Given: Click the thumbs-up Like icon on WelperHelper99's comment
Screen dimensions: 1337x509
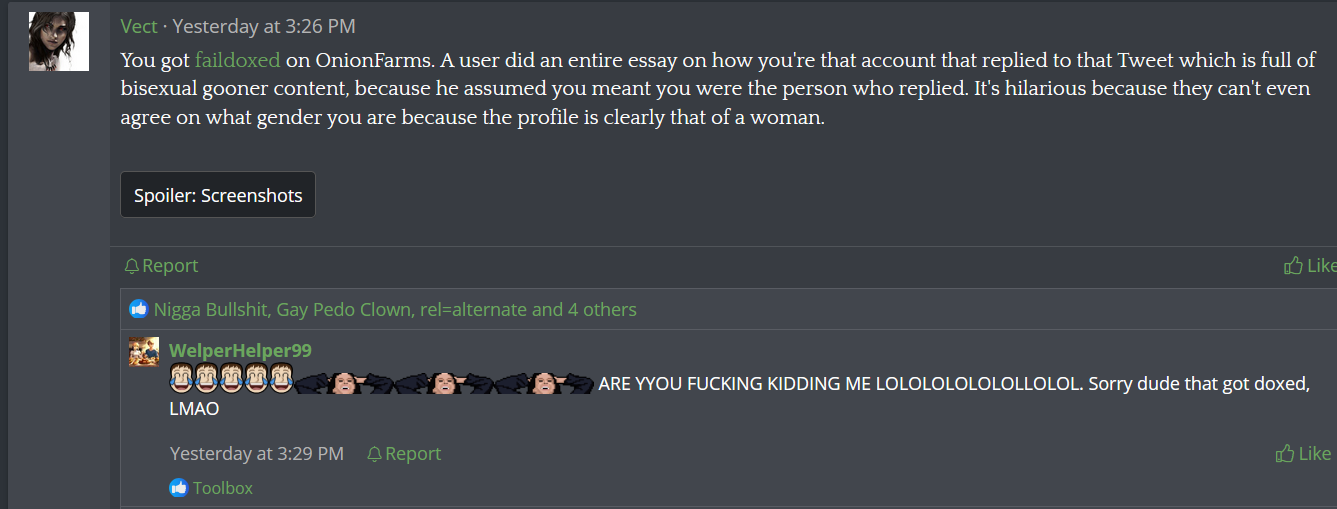Looking at the screenshot, I should [1285, 453].
